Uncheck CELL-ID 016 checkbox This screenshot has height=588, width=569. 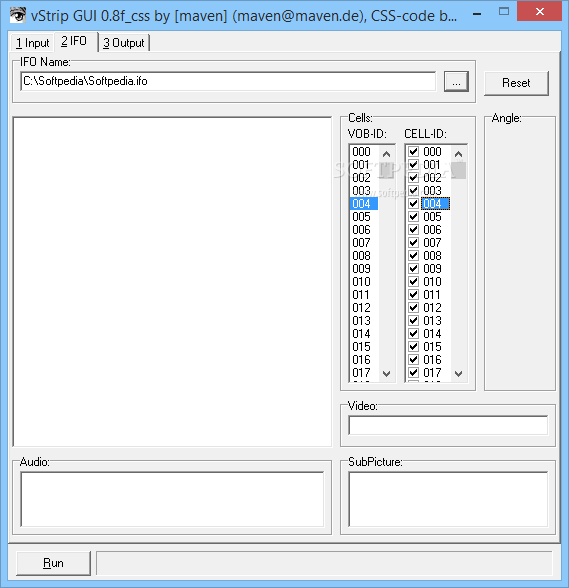[x=413, y=360]
